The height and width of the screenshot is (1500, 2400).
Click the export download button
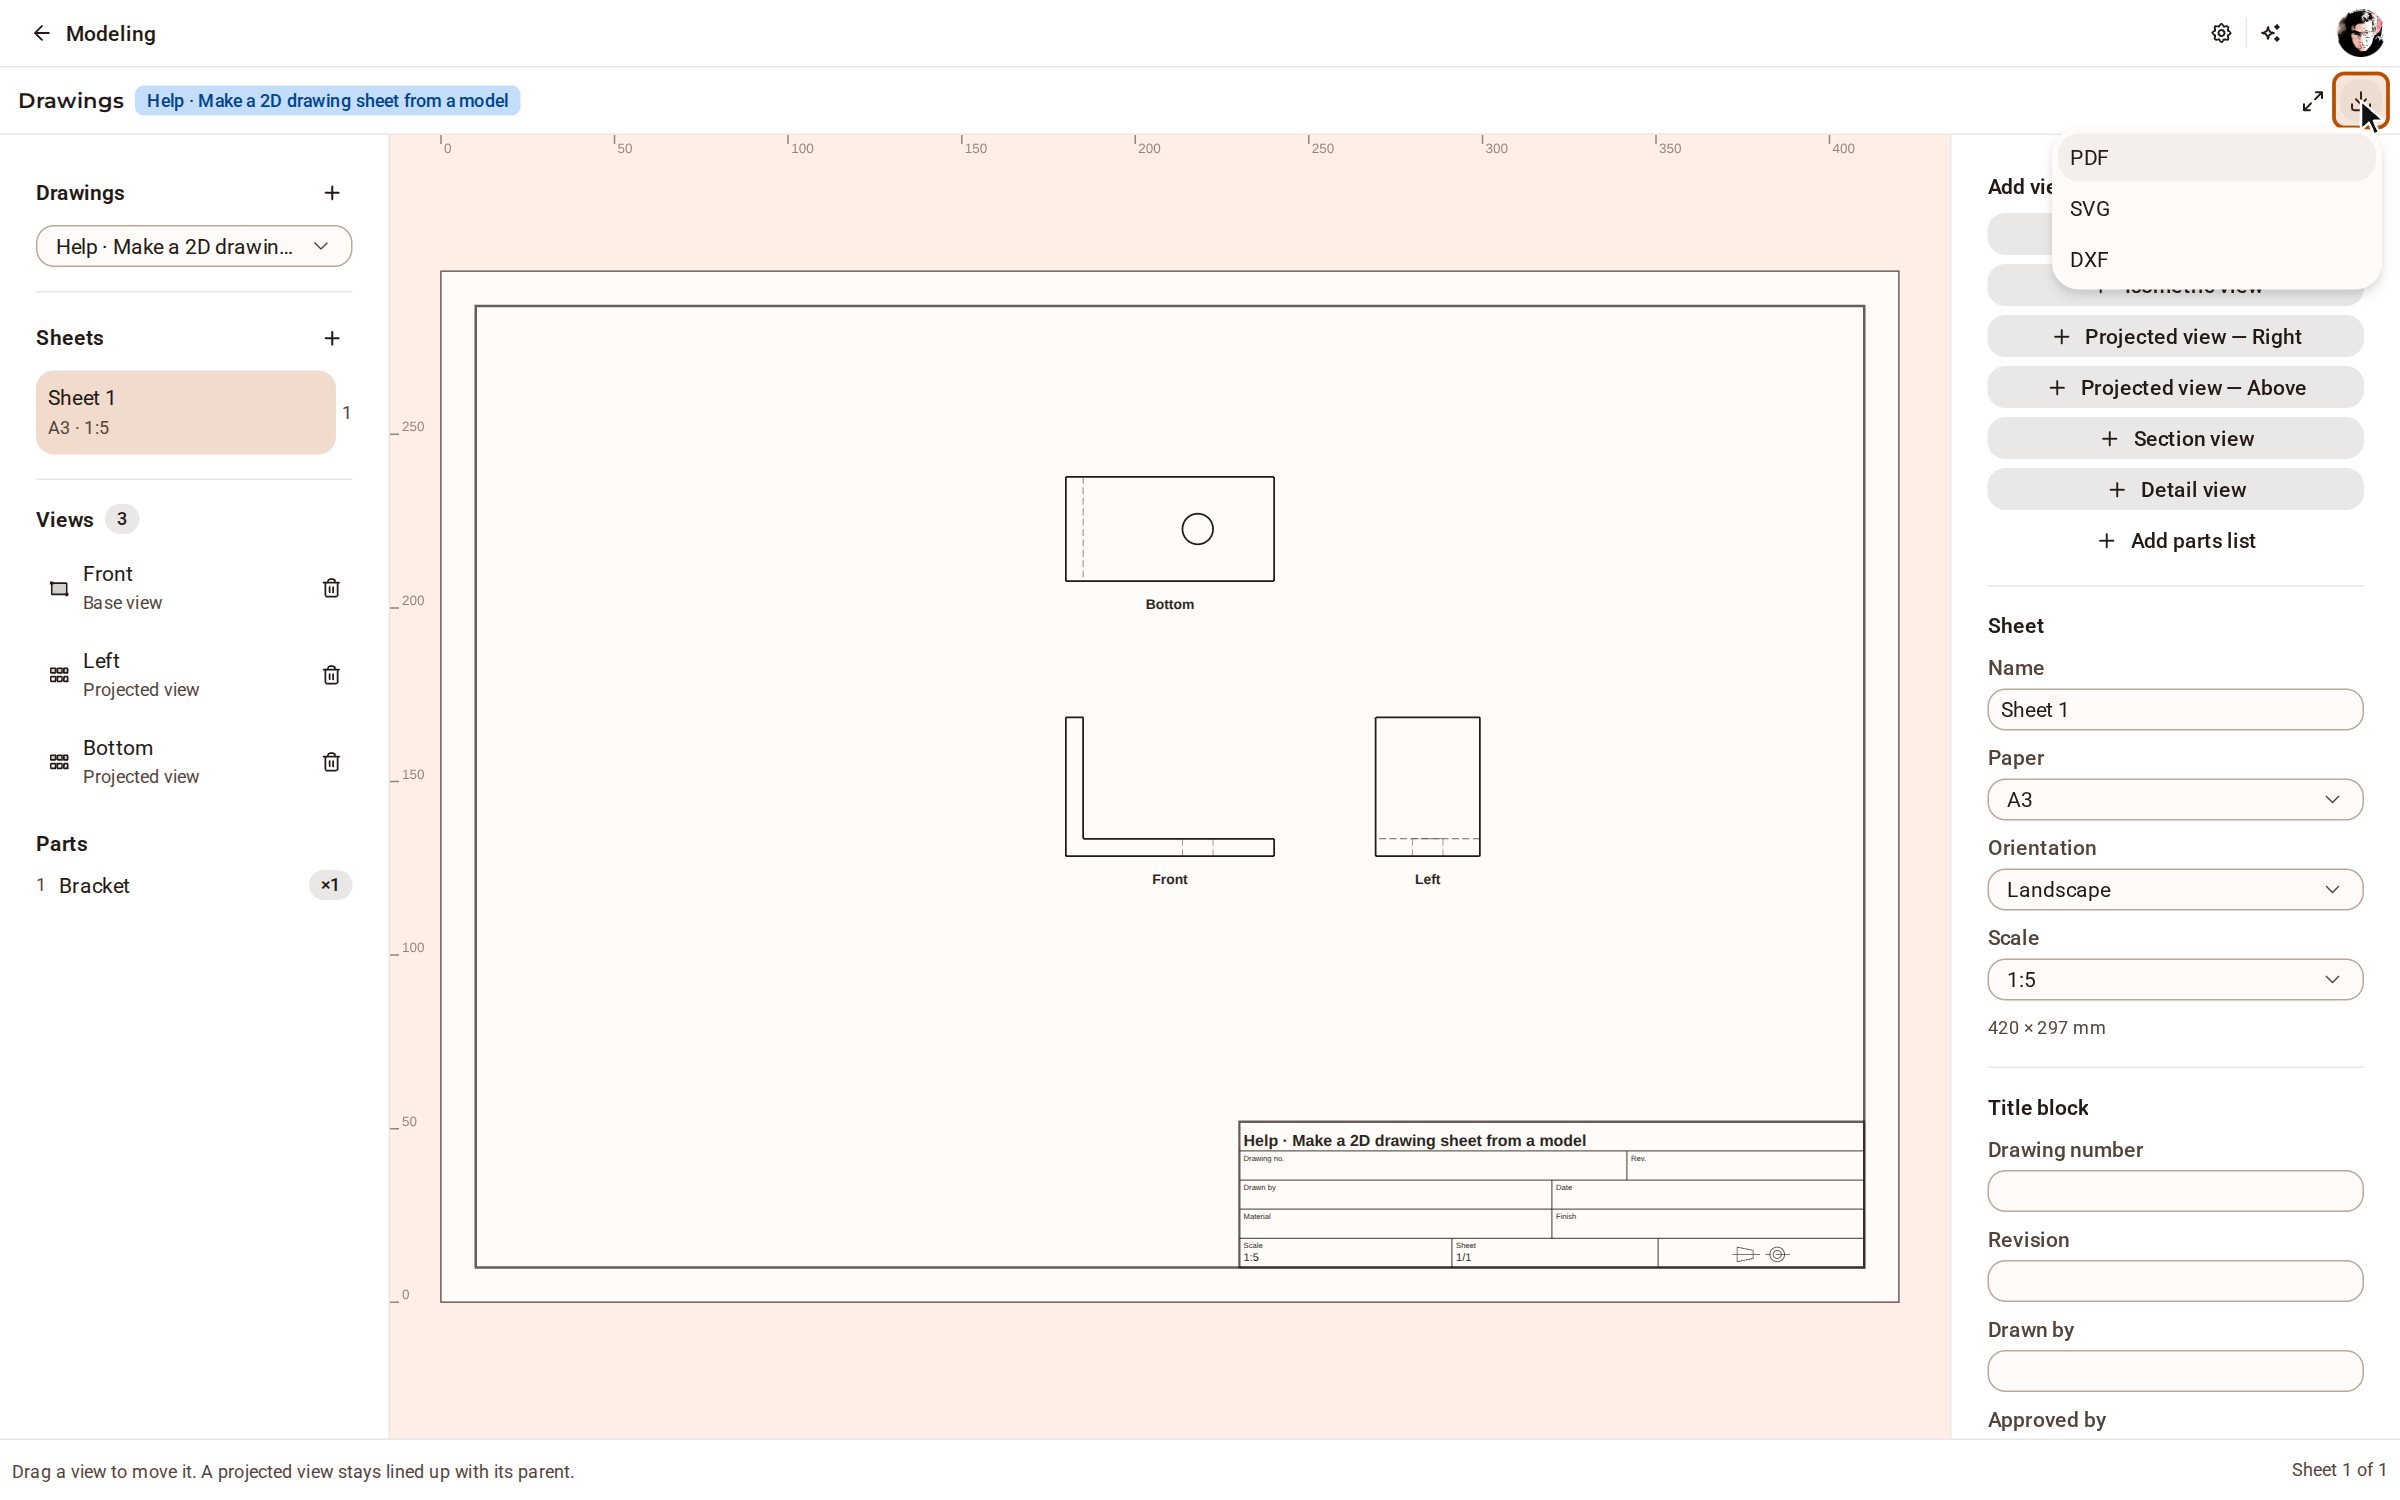pos(2360,101)
